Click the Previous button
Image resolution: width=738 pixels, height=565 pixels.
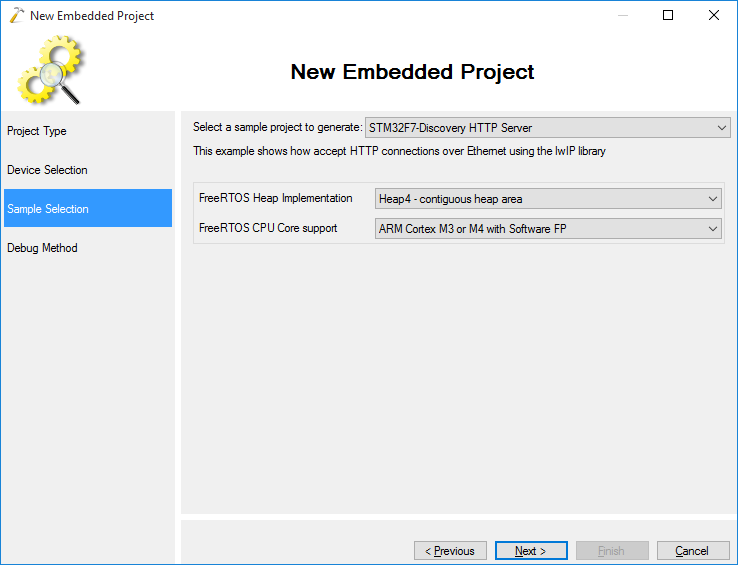coord(450,550)
